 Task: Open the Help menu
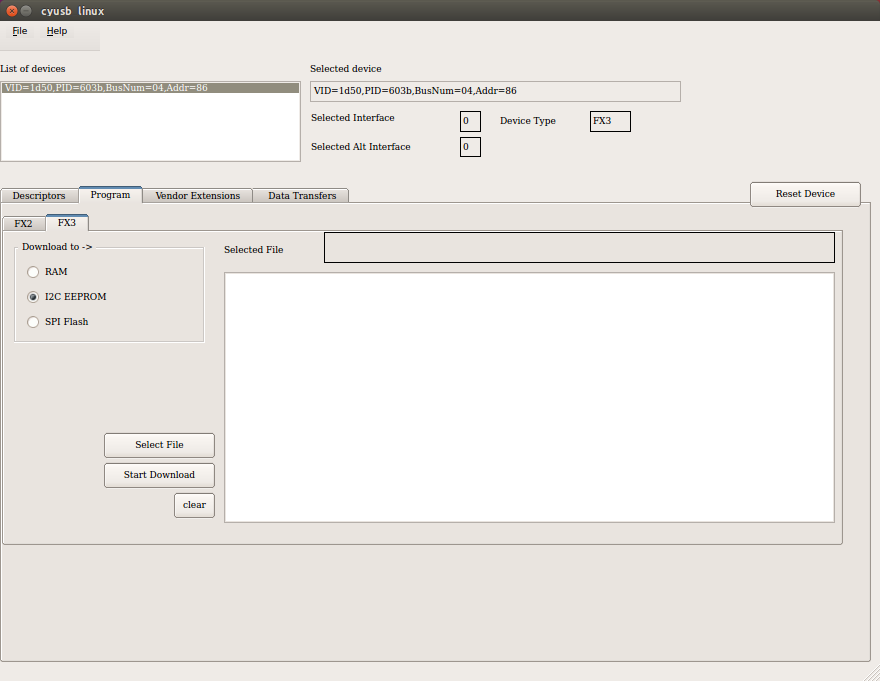pos(57,31)
